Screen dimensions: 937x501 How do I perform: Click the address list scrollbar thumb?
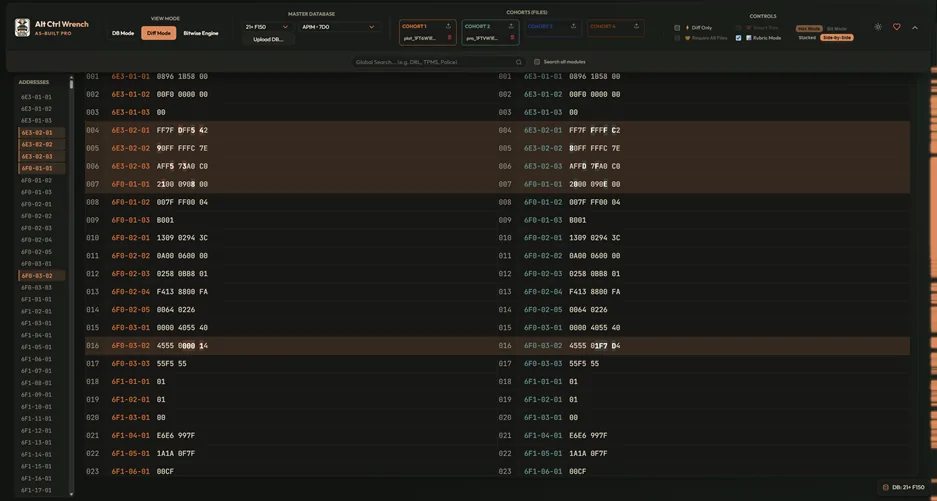point(71,84)
